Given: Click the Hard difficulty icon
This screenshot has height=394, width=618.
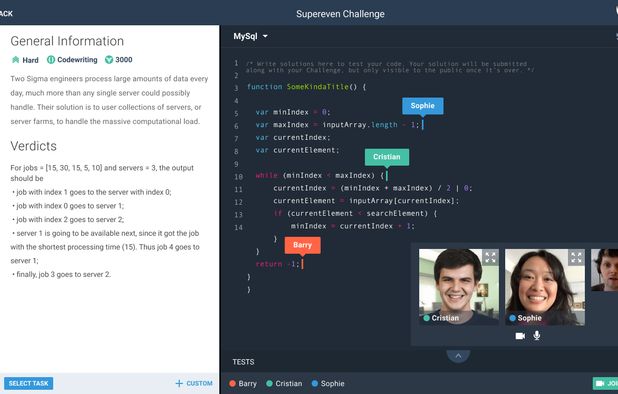Looking at the screenshot, I should click(15, 60).
